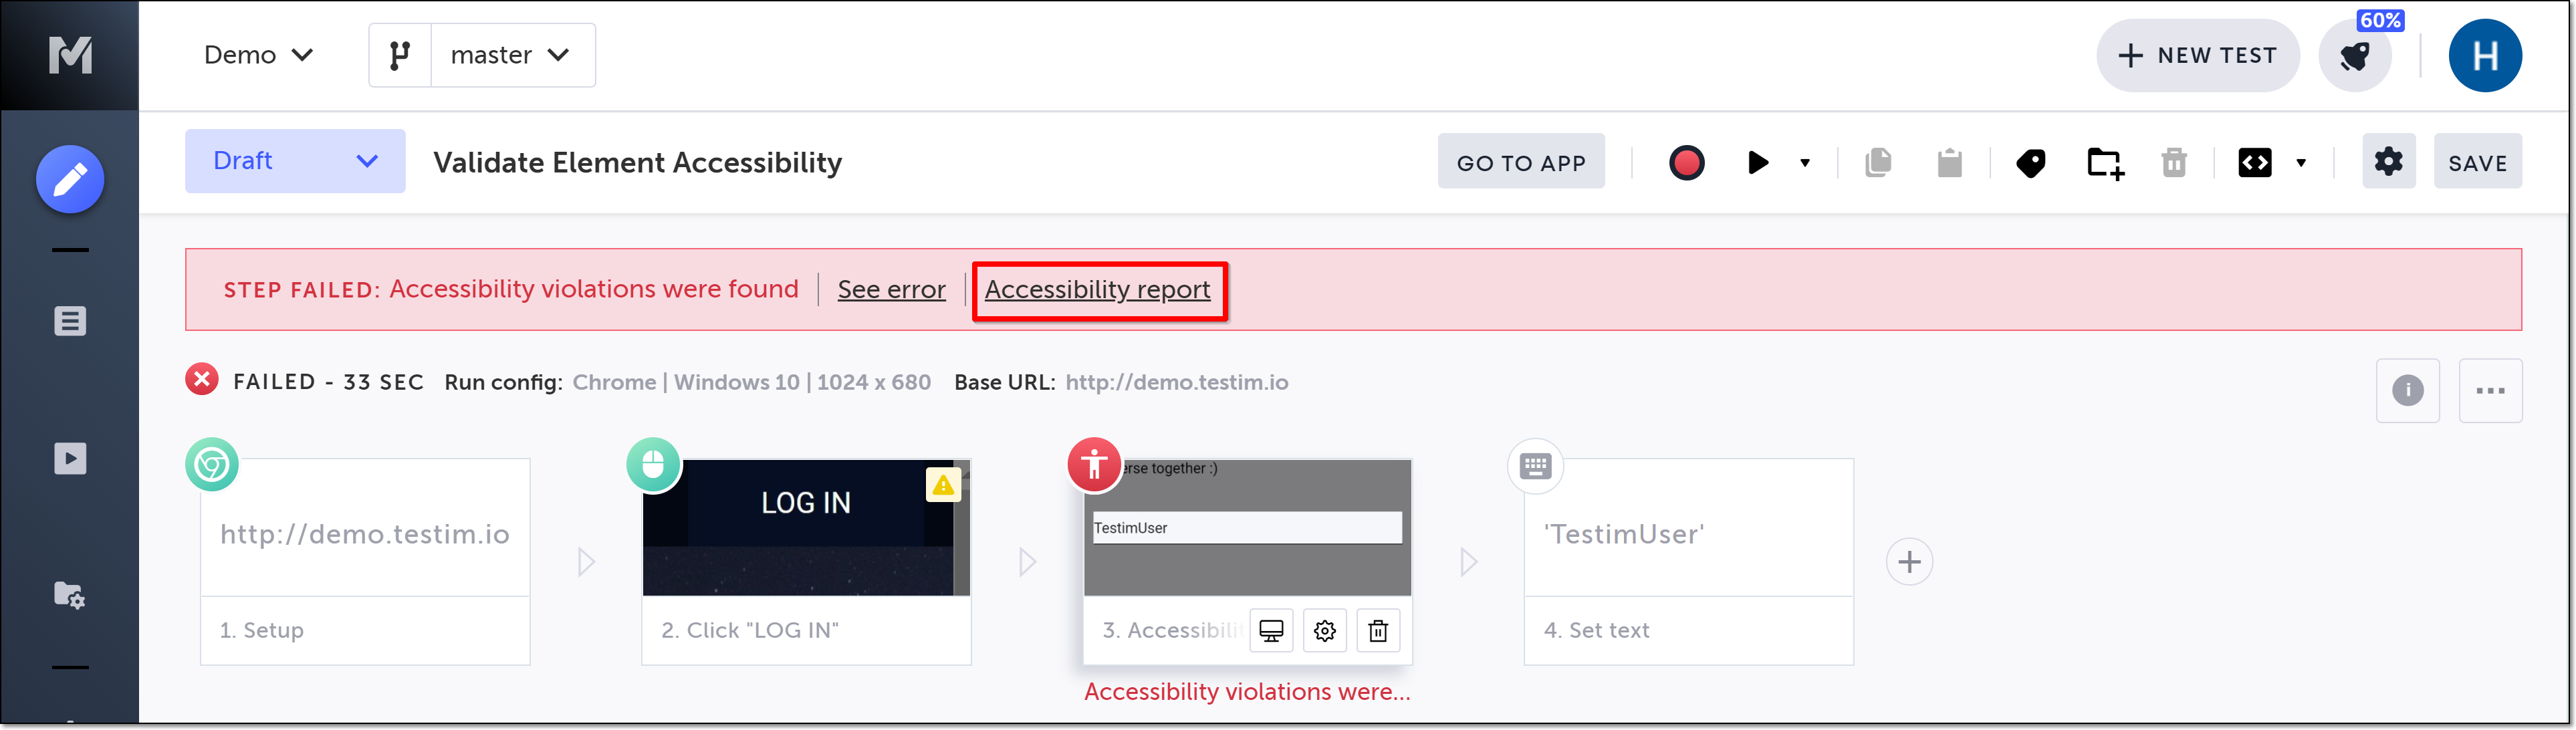Screen dimensions: 2576x730
Task: Click the NEW TEST button
Action: pyautogui.click(x=2197, y=55)
